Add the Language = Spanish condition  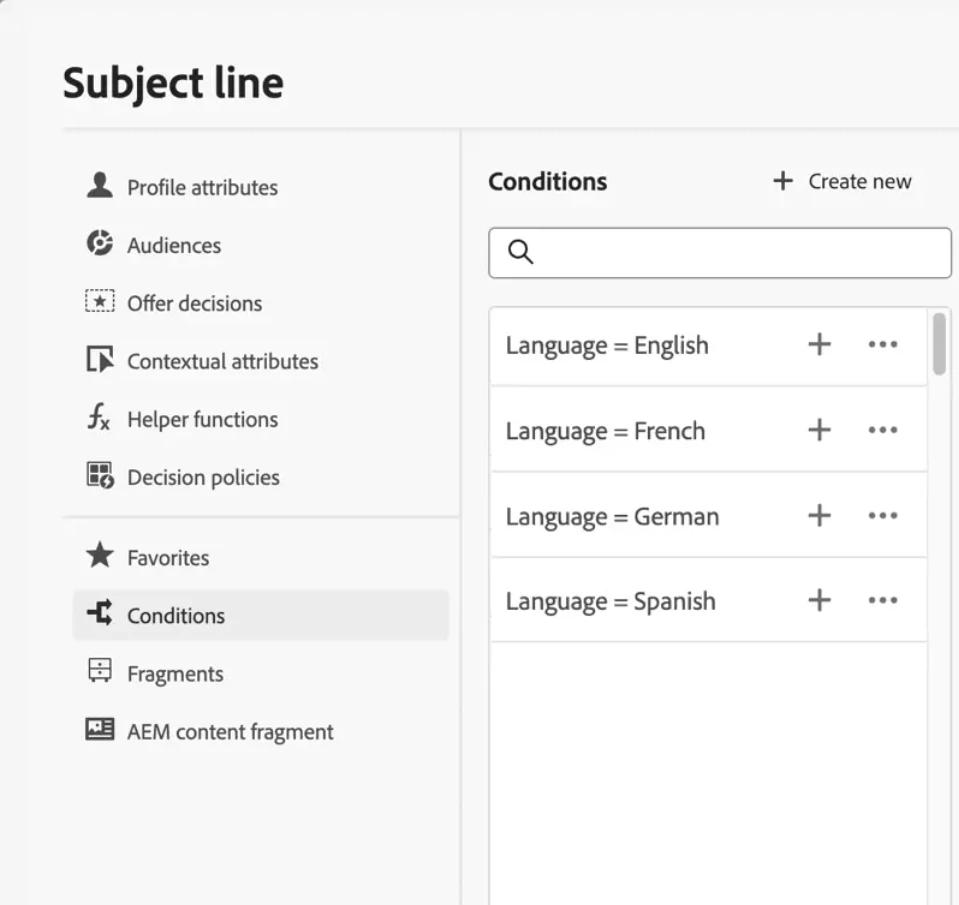pos(819,600)
